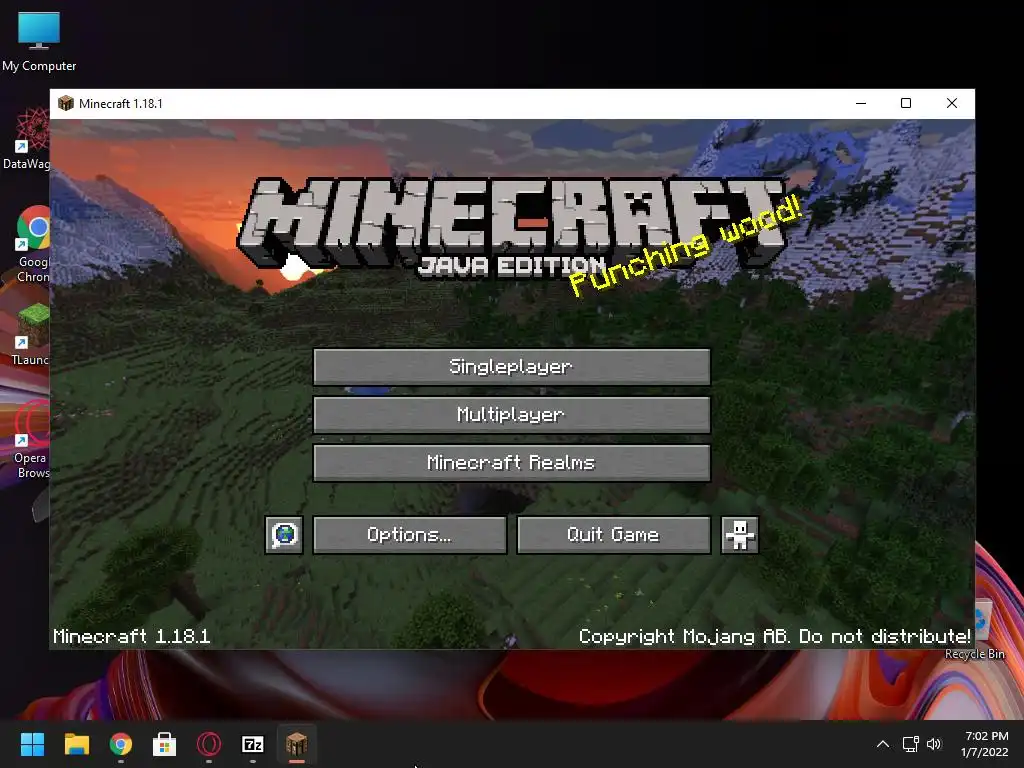
Task: Maximize the Minecraft window
Action: pos(906,103)
